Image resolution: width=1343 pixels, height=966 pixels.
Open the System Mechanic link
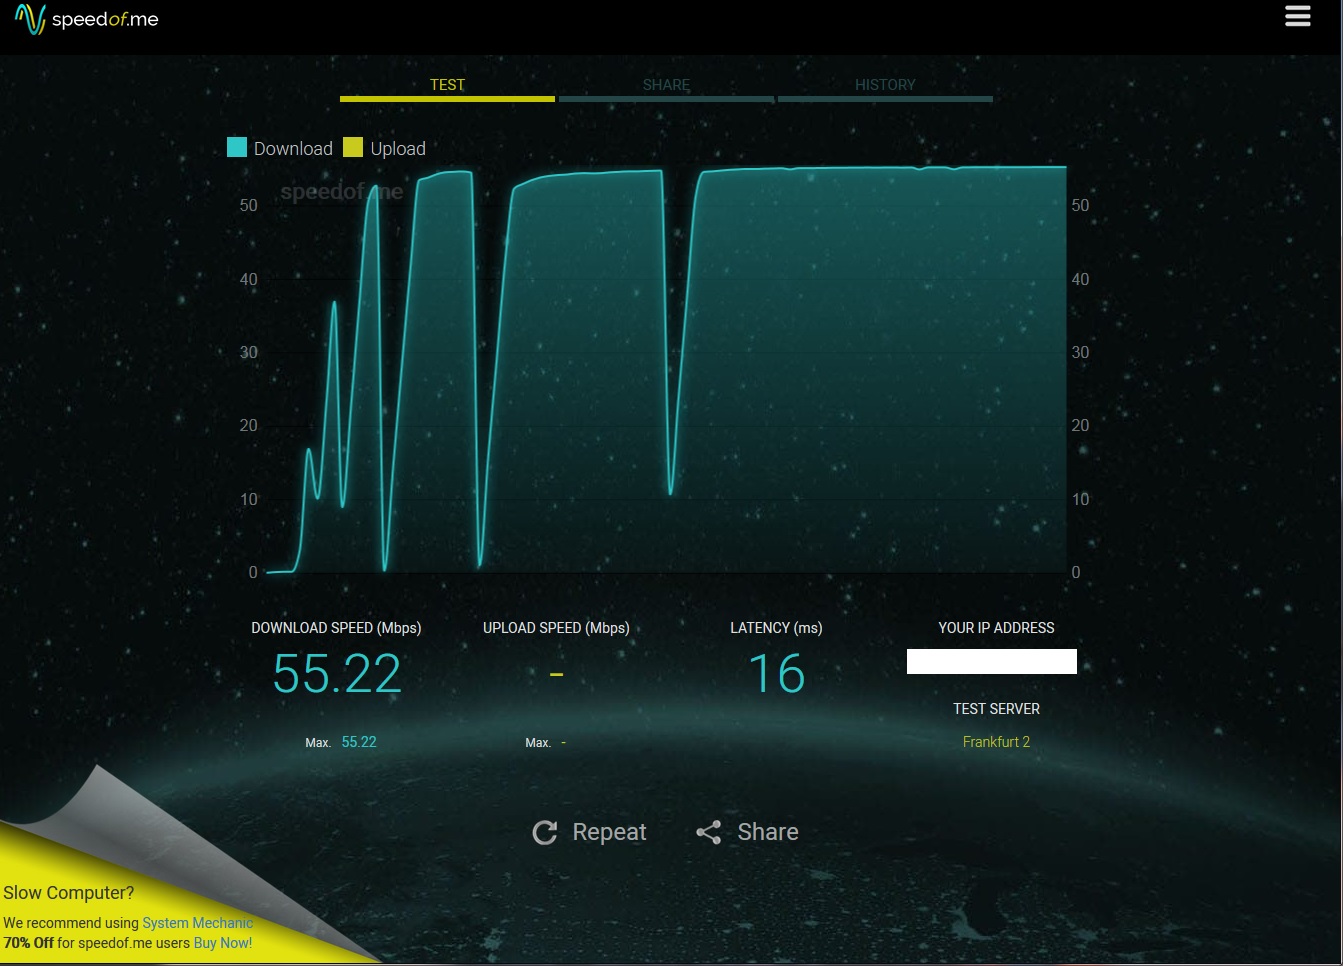click(198, 923)
